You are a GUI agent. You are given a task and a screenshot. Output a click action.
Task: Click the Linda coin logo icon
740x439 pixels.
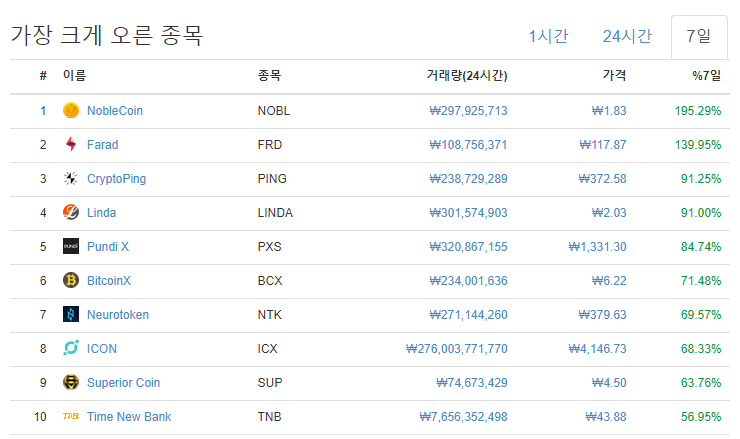71,213
